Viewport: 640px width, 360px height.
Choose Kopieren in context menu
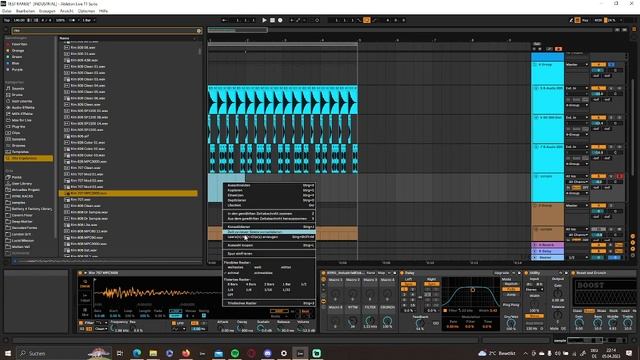coord(269,190)
